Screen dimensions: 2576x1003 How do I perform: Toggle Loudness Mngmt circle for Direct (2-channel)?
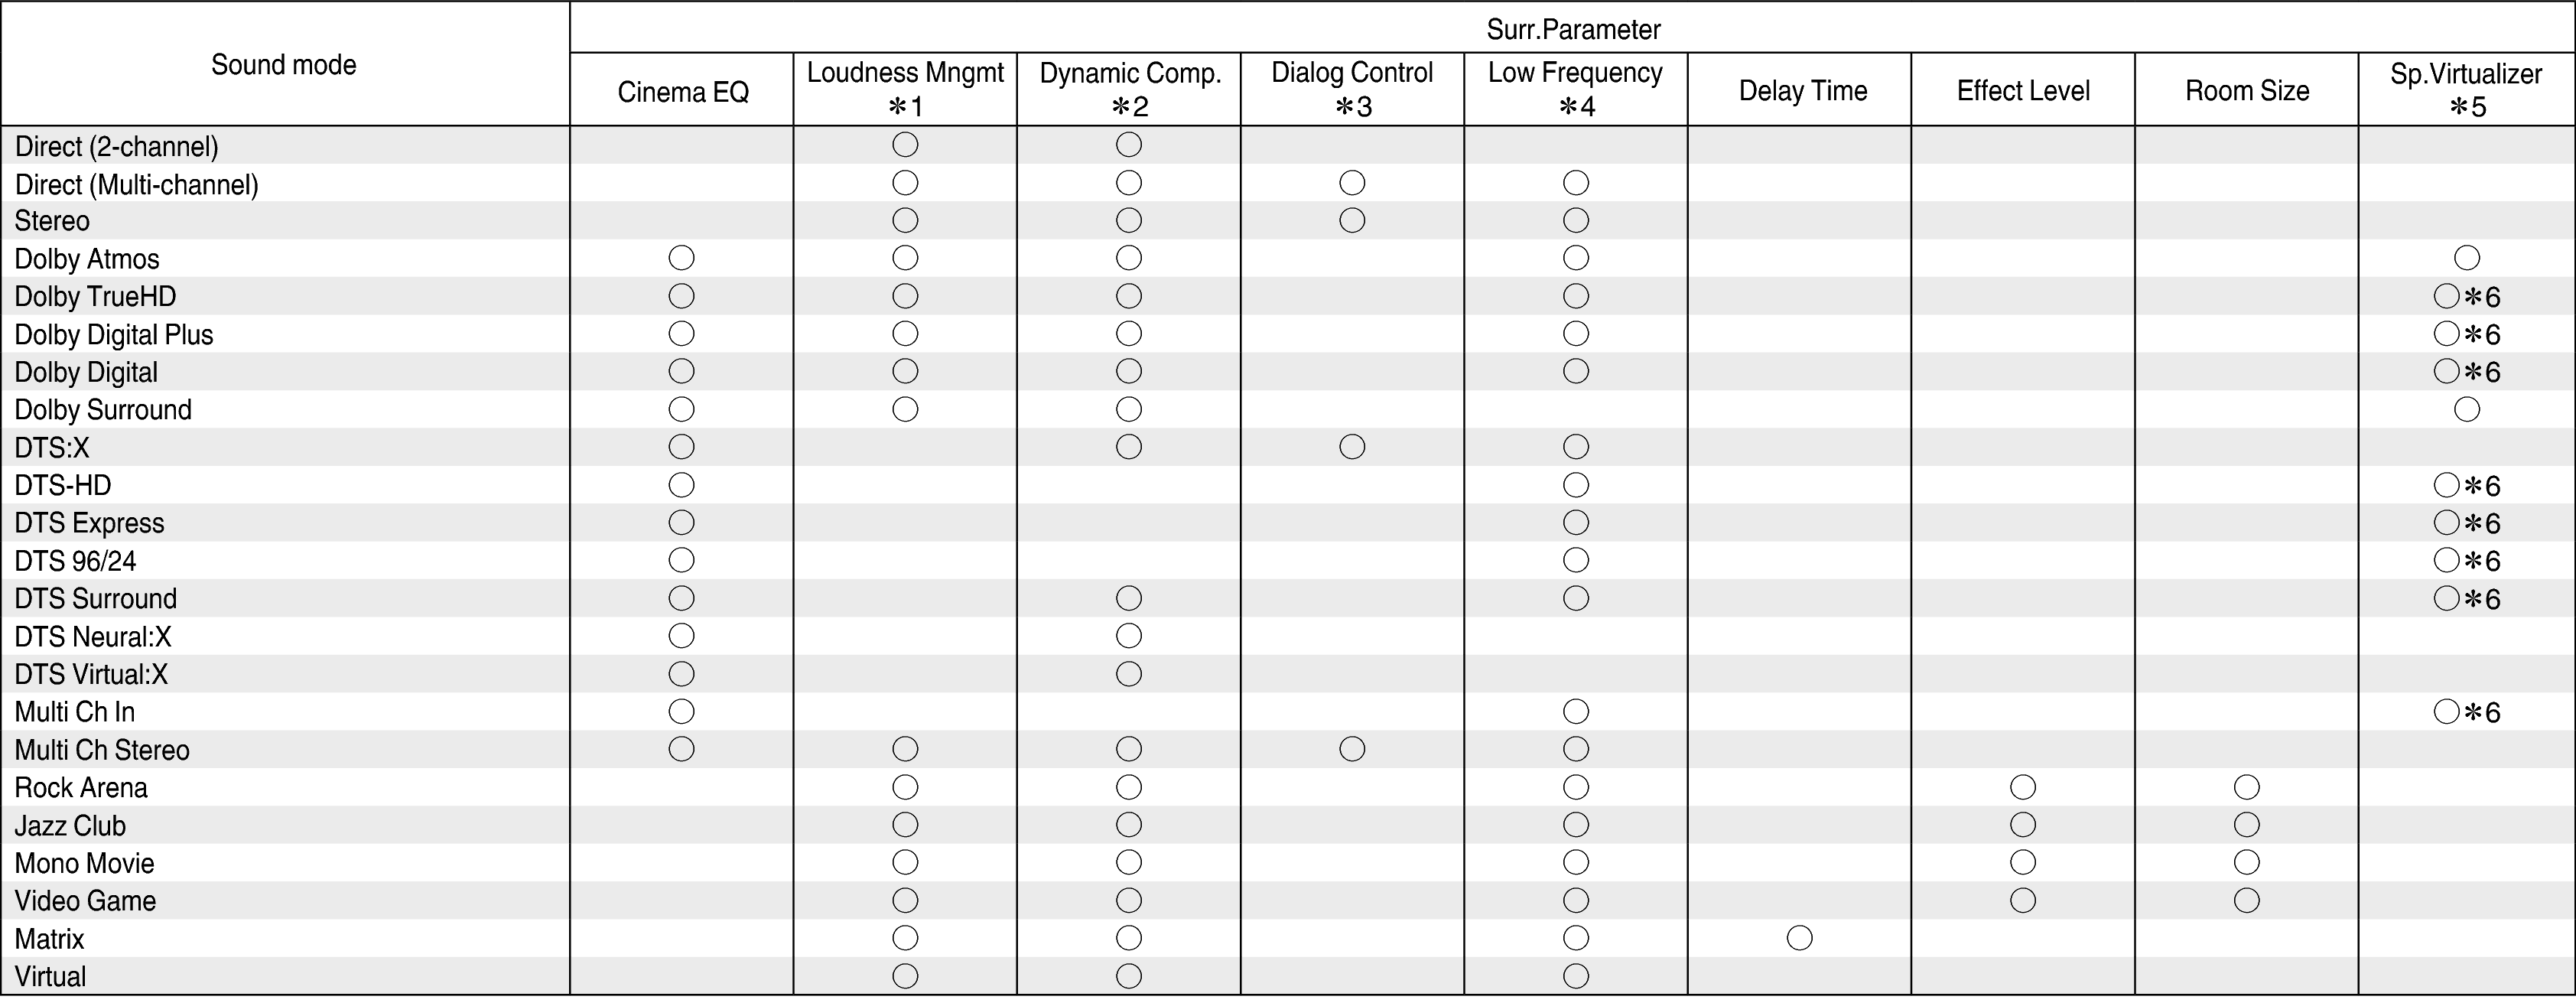tap(905, 145)
